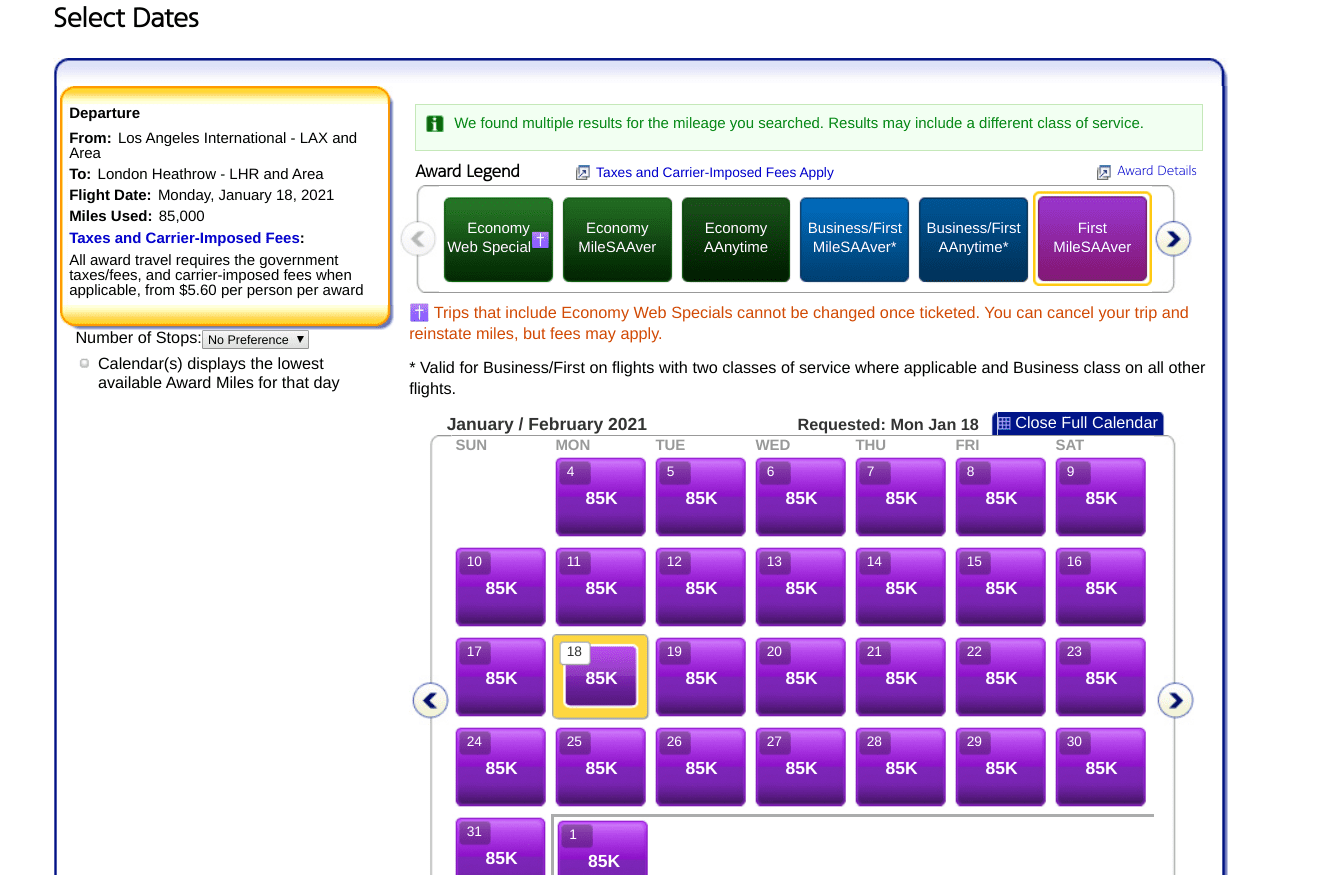Select Business/First MileSAAver award type
The height and width of the screenshot is (875, 1333).
855,238
